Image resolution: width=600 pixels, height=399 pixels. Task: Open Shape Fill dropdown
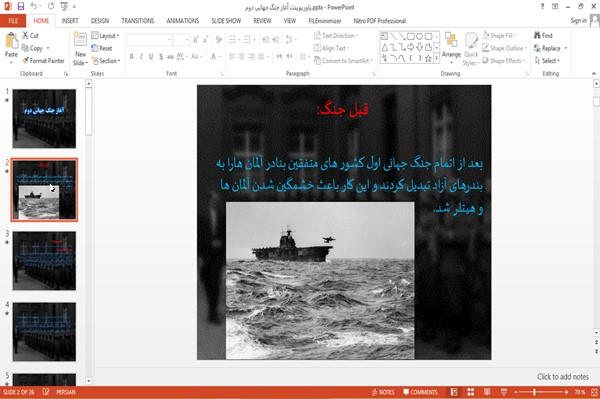click(x=499, y=36)
